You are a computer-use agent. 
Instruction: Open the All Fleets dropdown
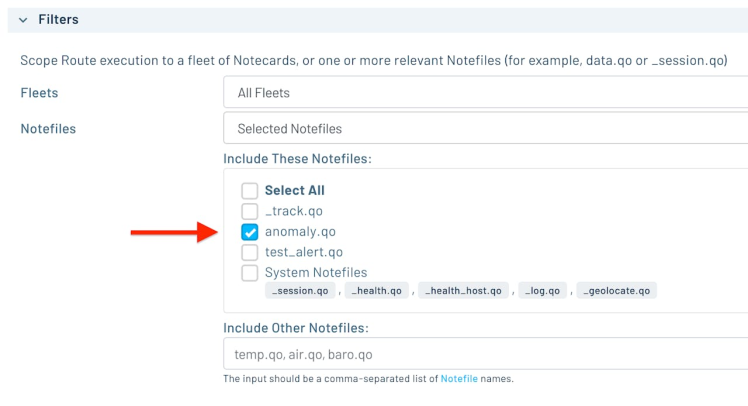click(x=485, y=93)
